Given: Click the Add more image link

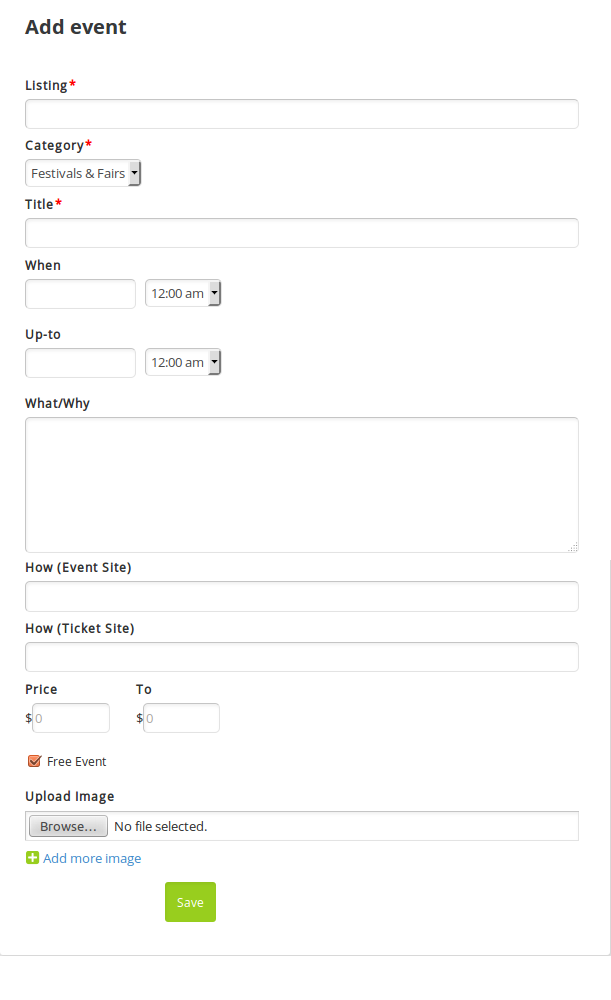Looking at the screenshot, I should pyautogui.click(x=92, y=859).
